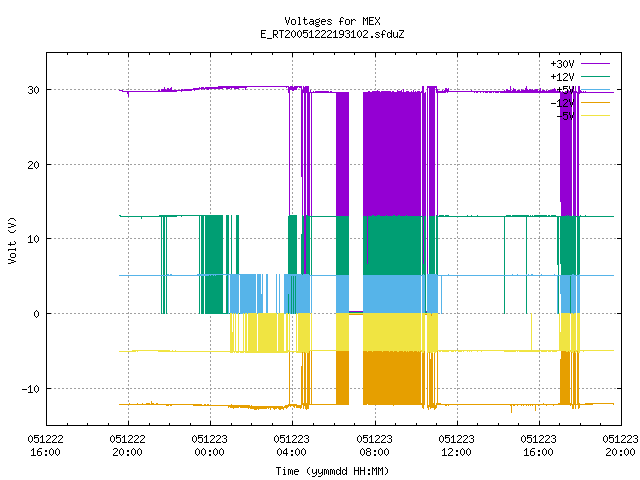Click the x-axis label 051223 12:00

pyautogui.click(x=456, y=446)
